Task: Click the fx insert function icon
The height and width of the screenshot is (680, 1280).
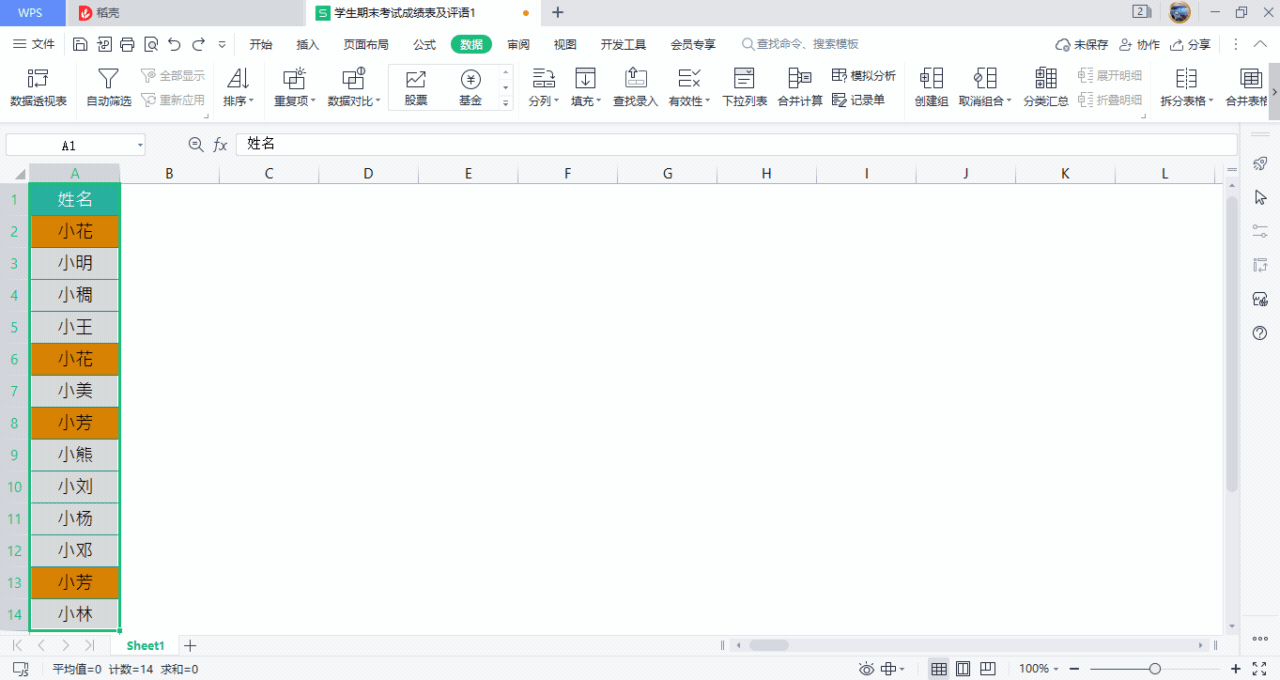Action: tap(220, 145)
